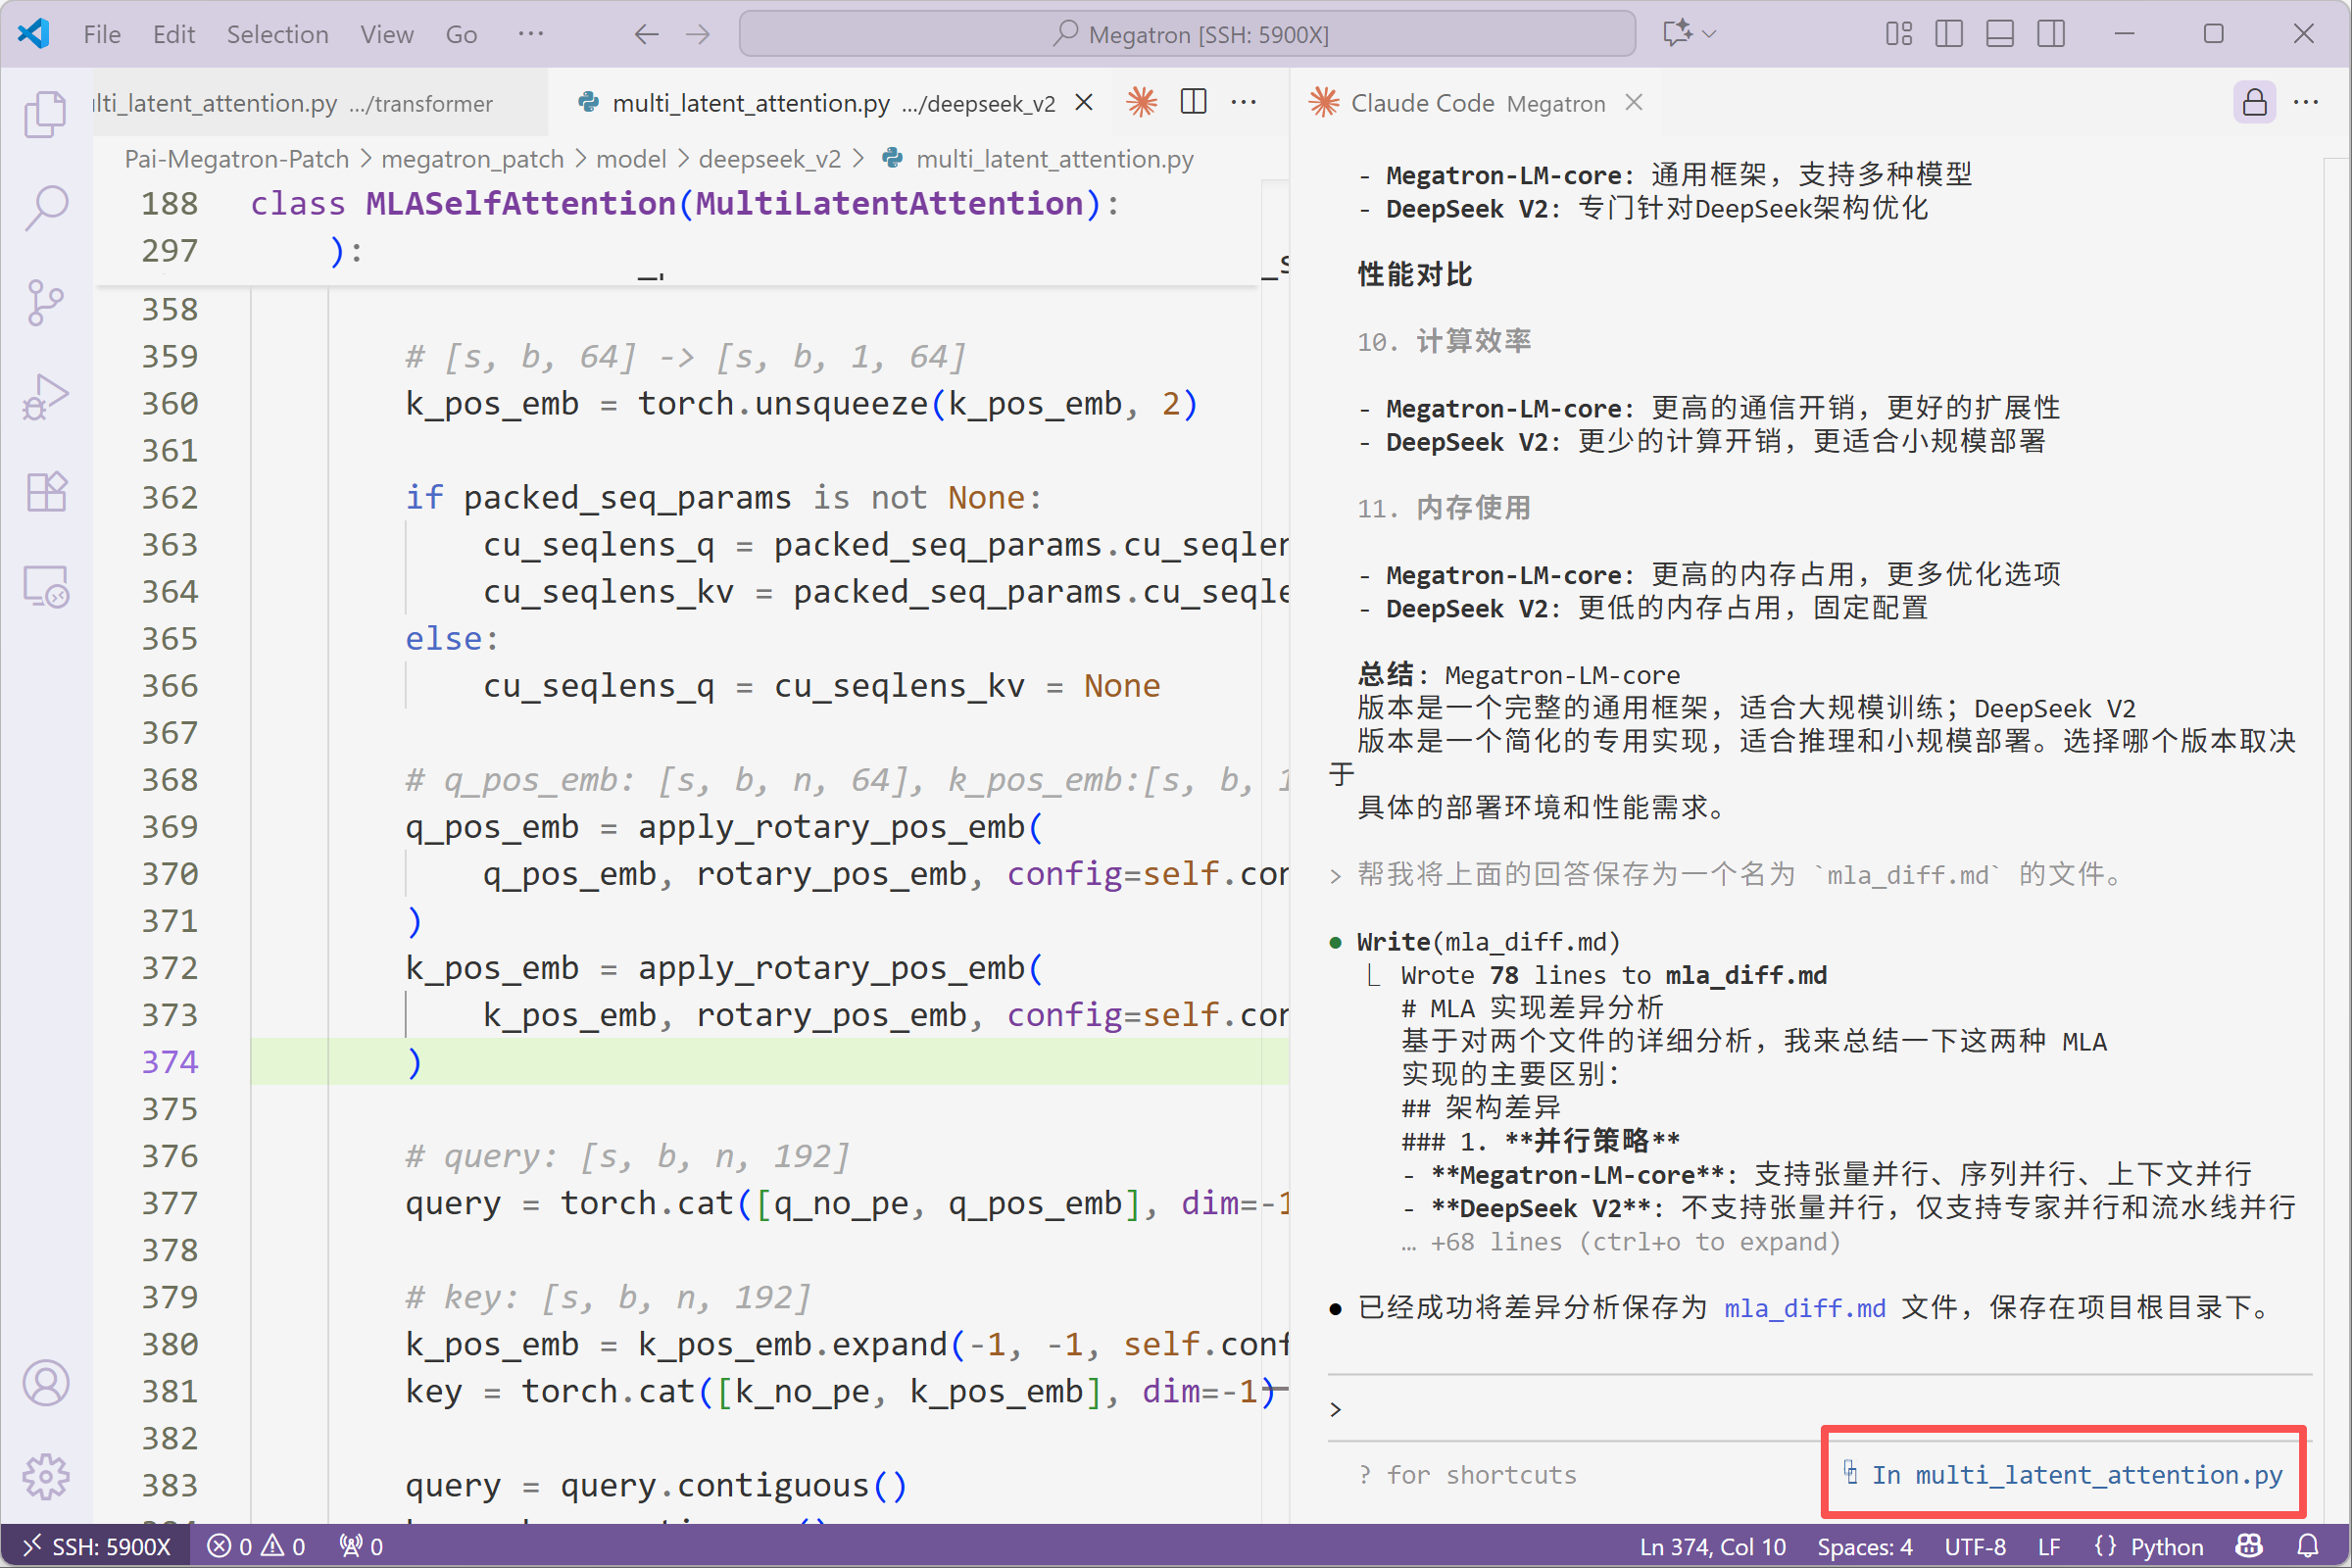Click the Claude Code icon in the editor toolbar
Image resolution: width=2352 pixels, height=1568 pixels.
tap(1141, 102)
